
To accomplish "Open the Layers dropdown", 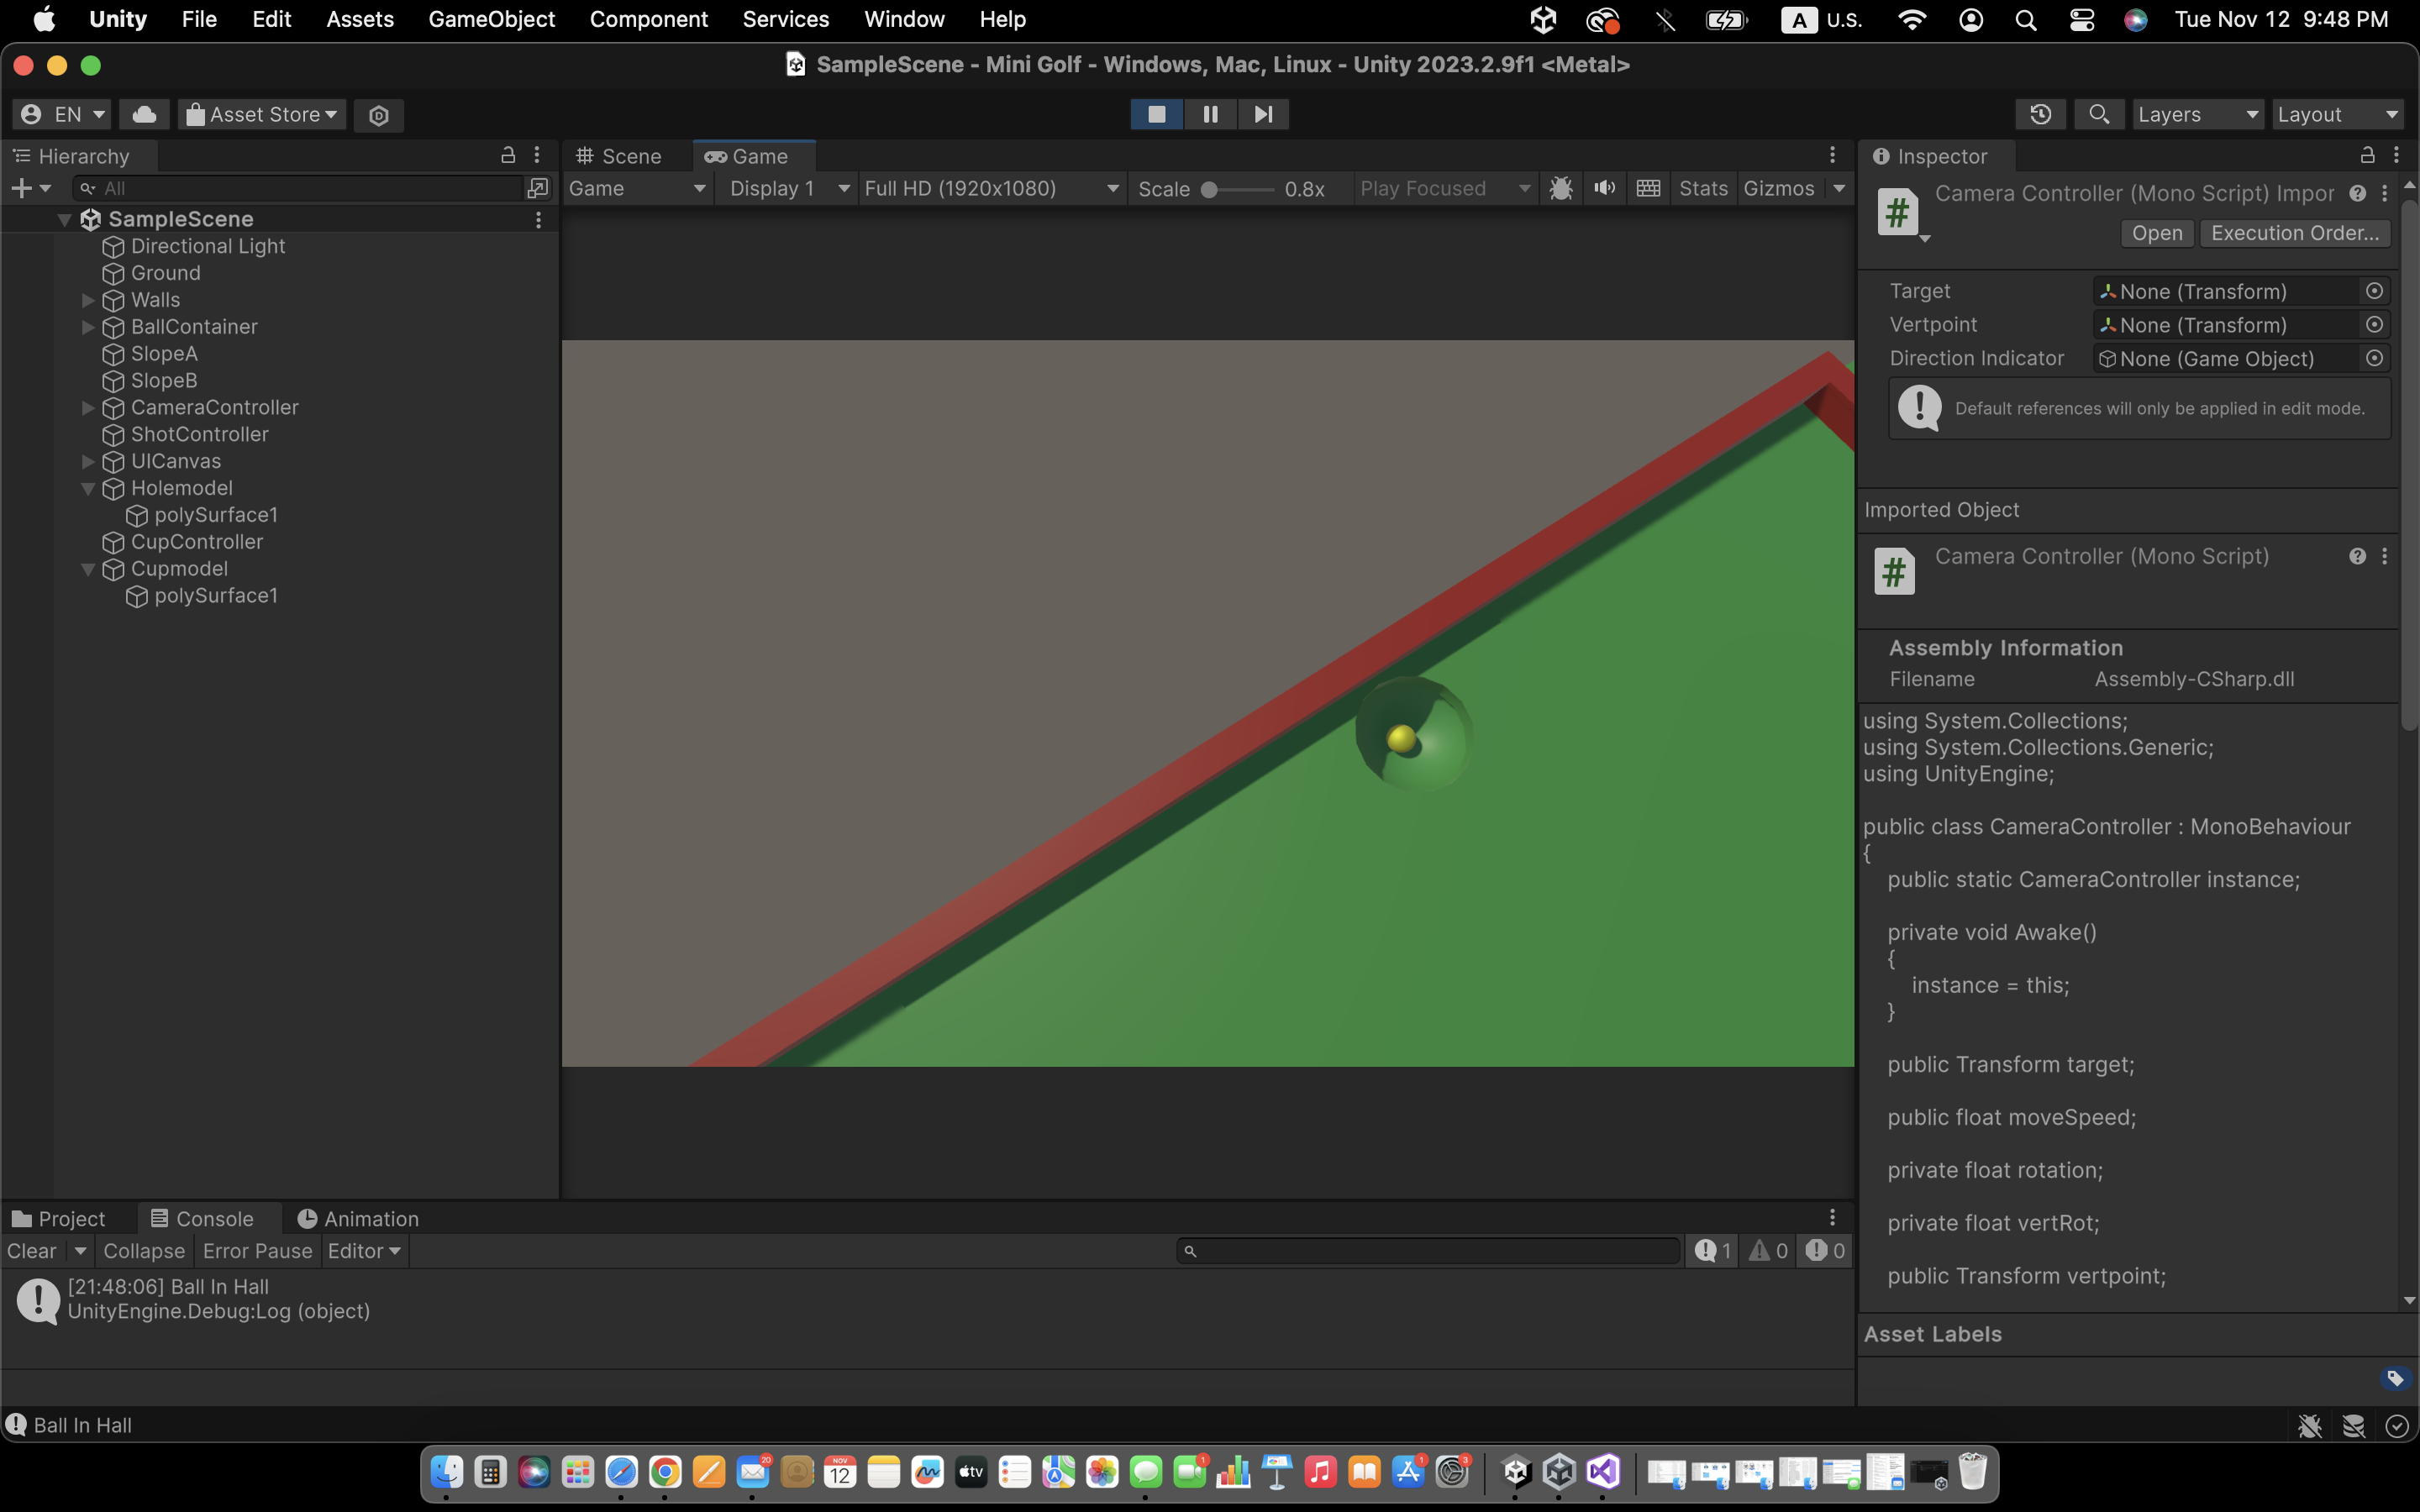I will tap(2197, 114).
